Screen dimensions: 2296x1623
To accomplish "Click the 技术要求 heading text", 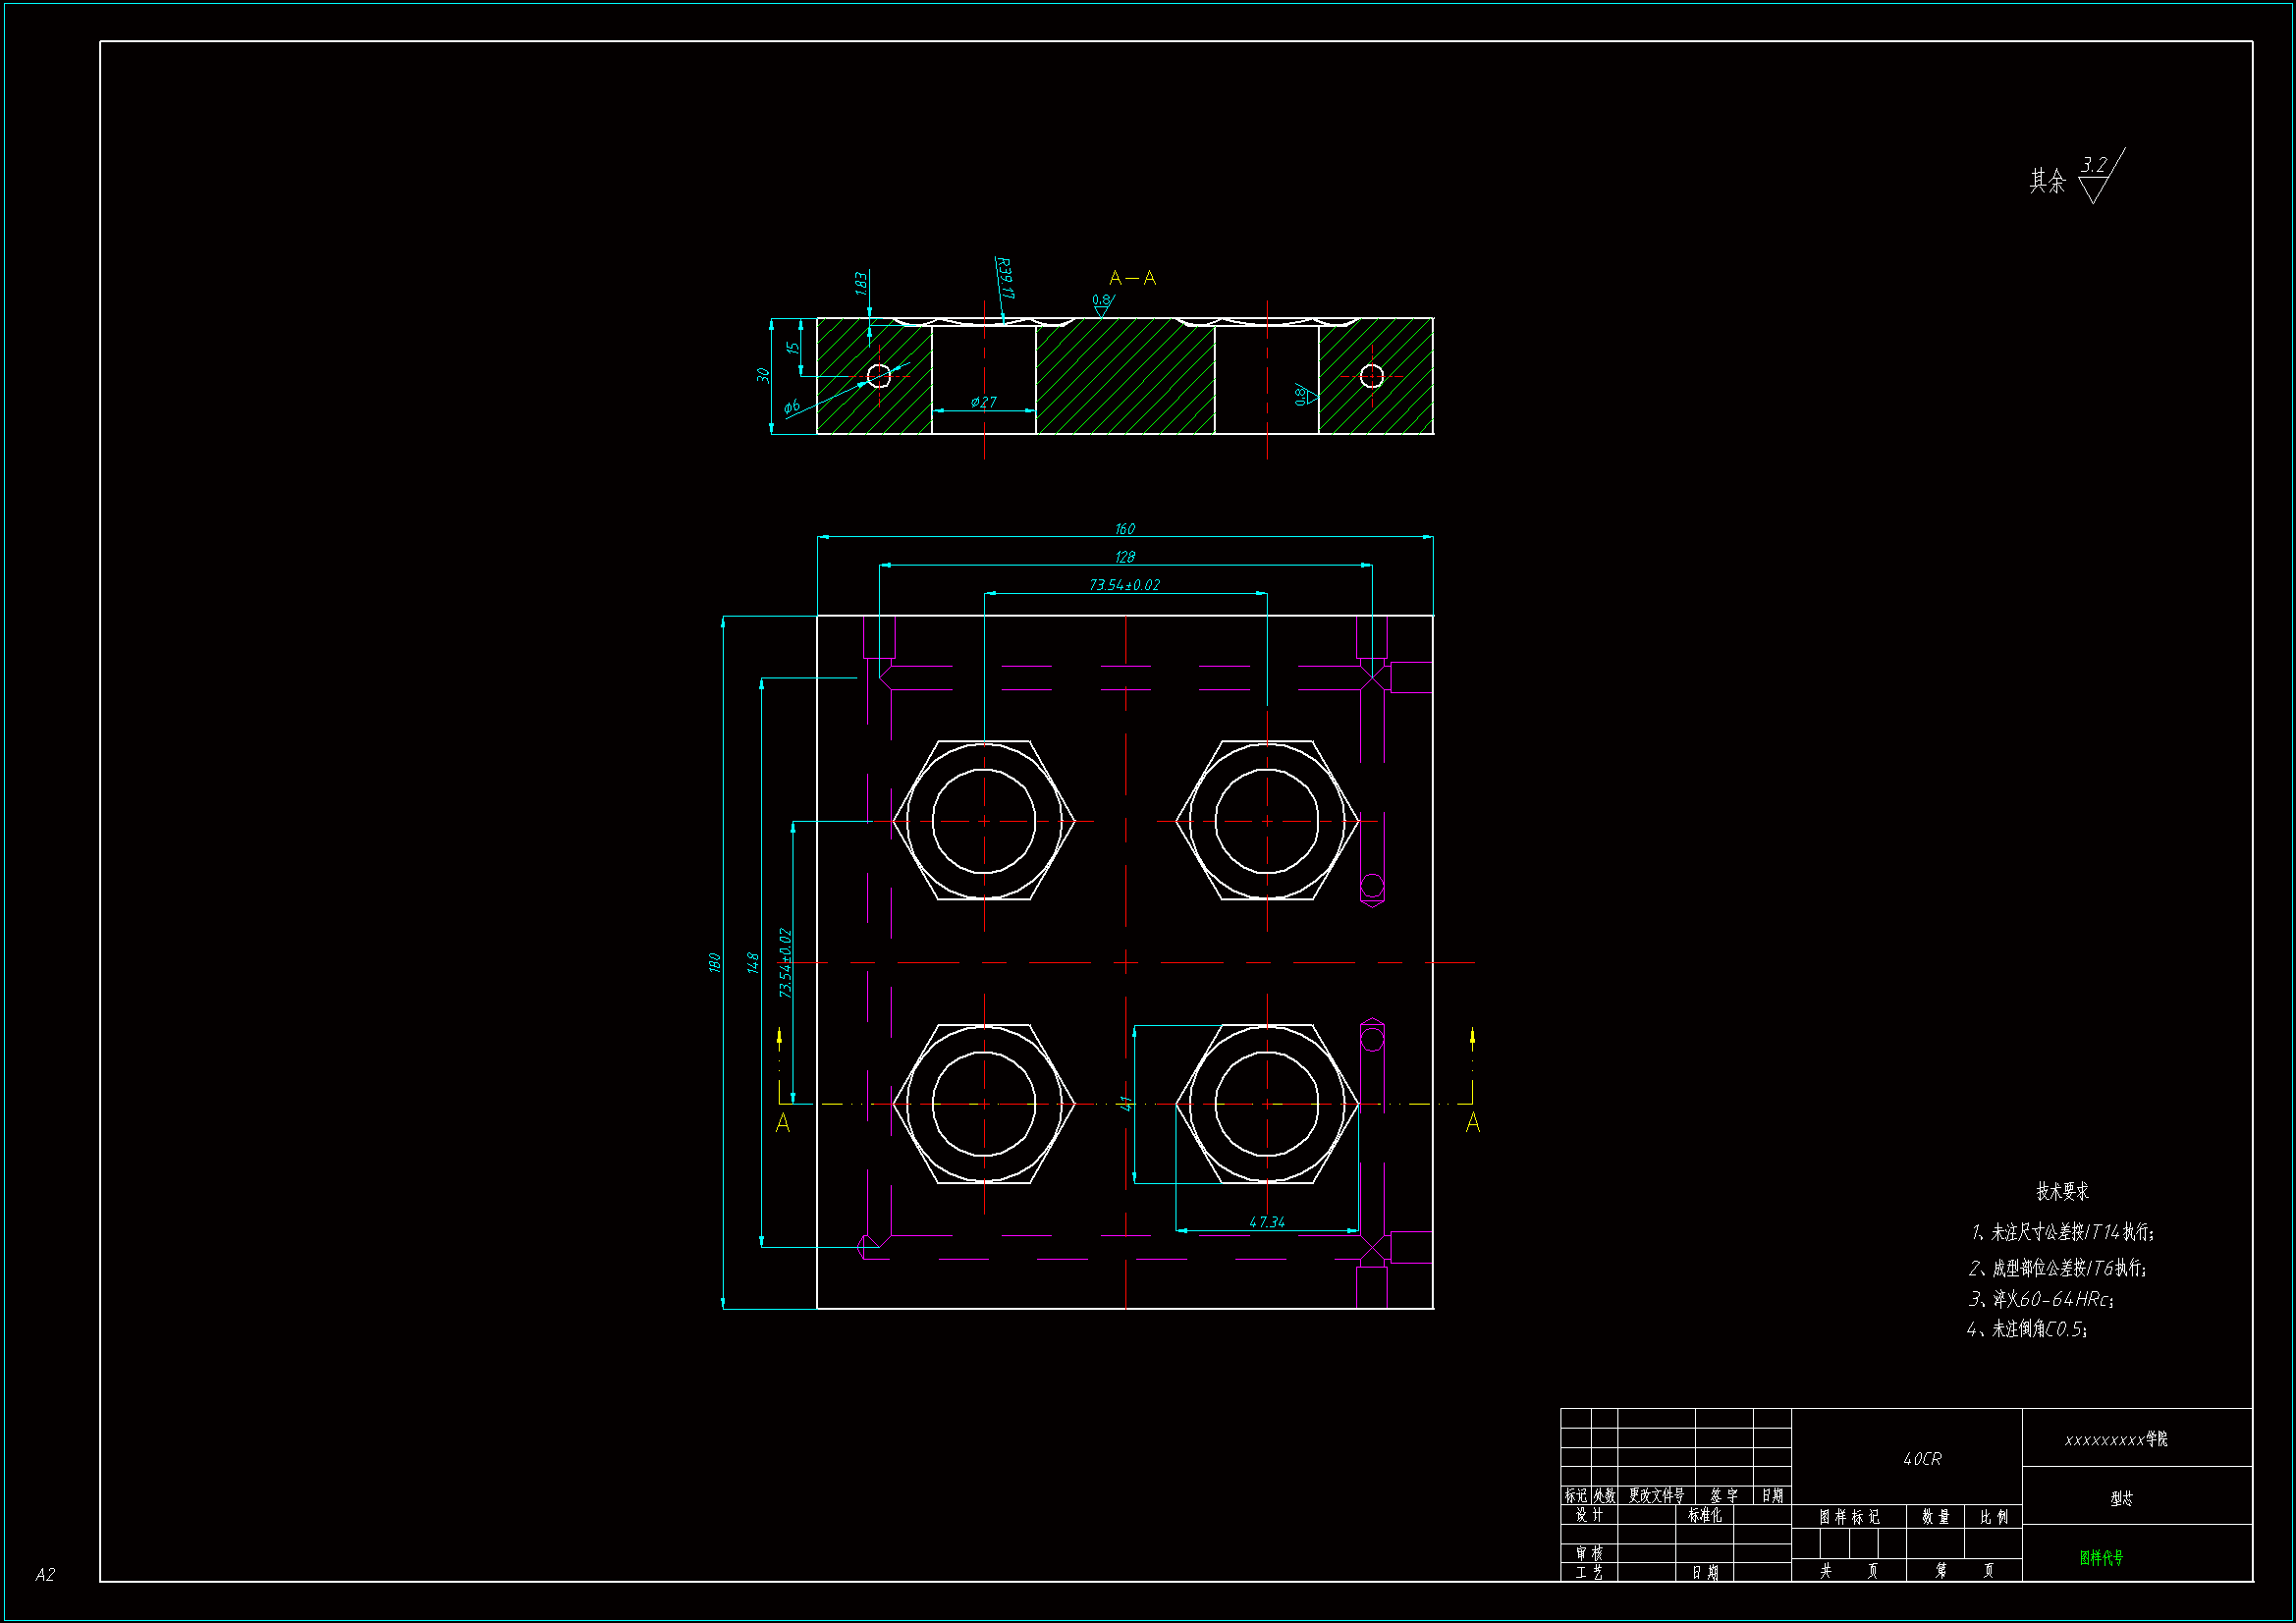I will click(x=2062, y=1191).
